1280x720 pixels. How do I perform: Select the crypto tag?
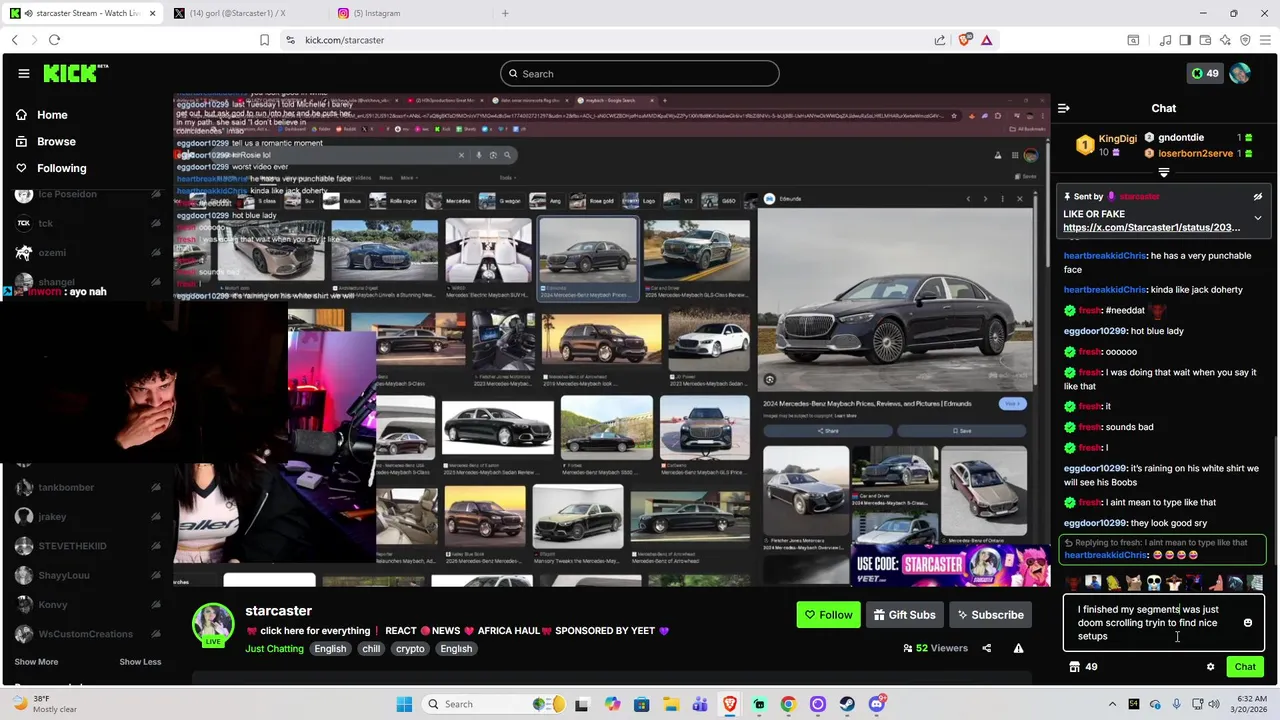click(410, 649)
